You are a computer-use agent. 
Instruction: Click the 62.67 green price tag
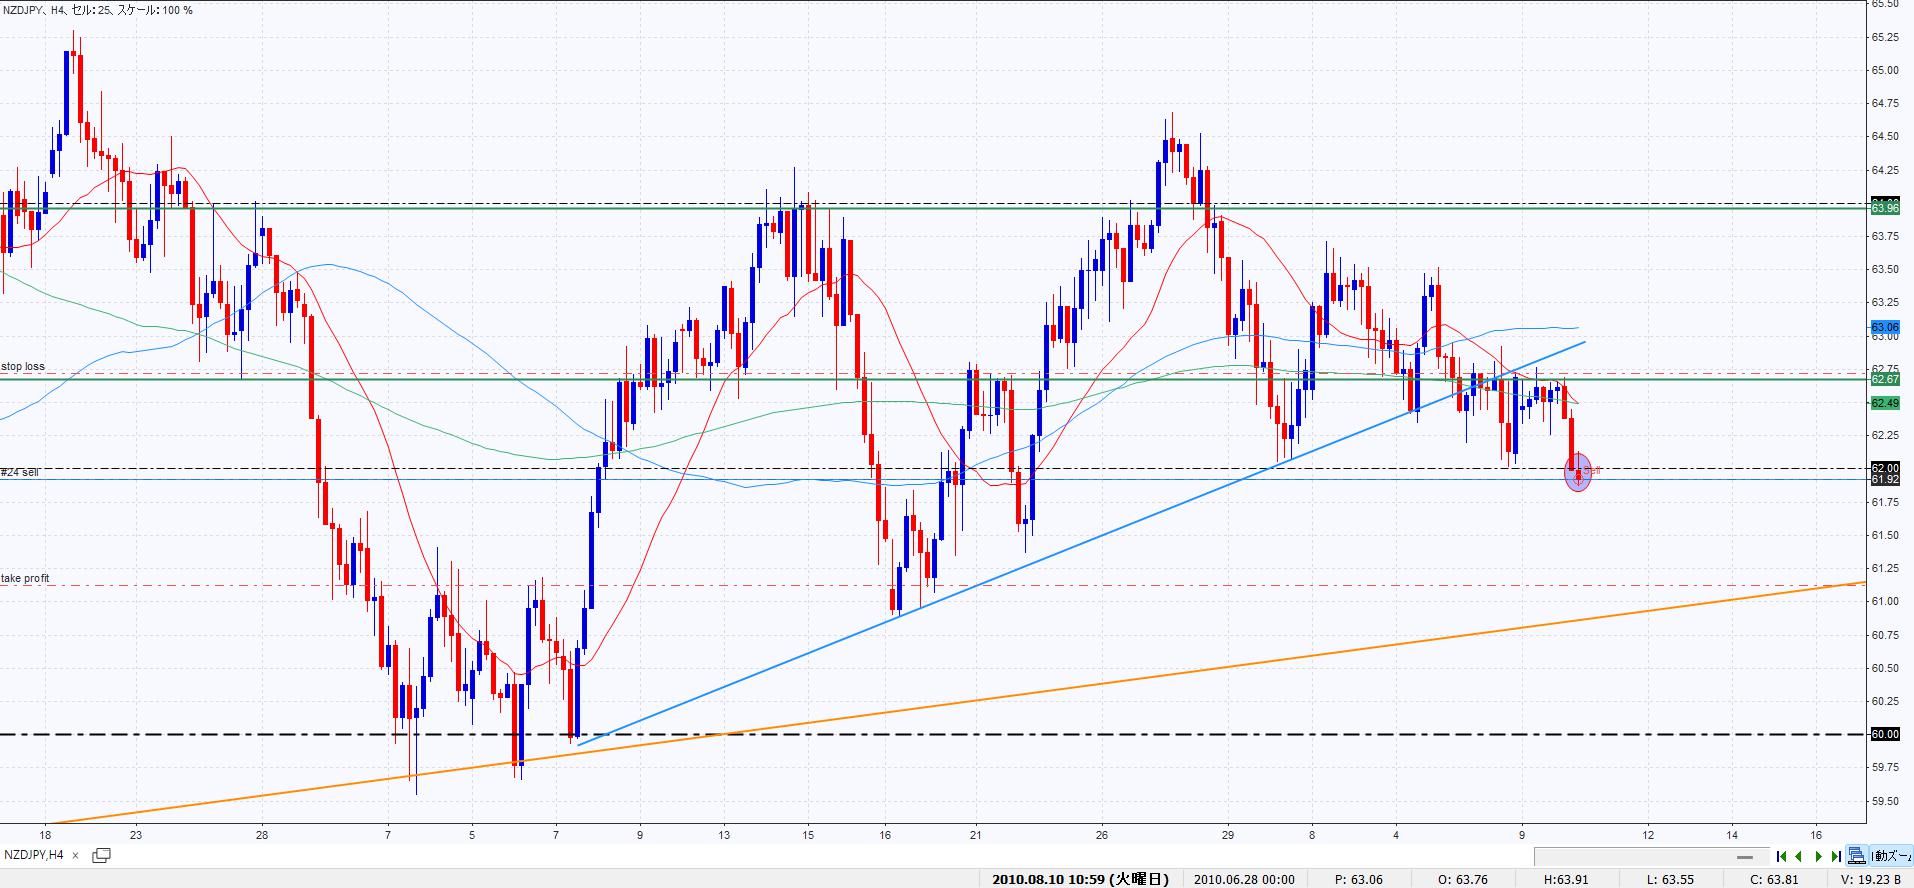[x=1884, y=380]
